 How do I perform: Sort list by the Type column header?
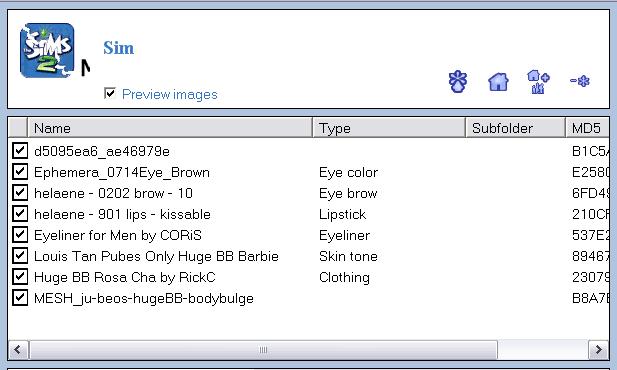click(x=389, y=128)
